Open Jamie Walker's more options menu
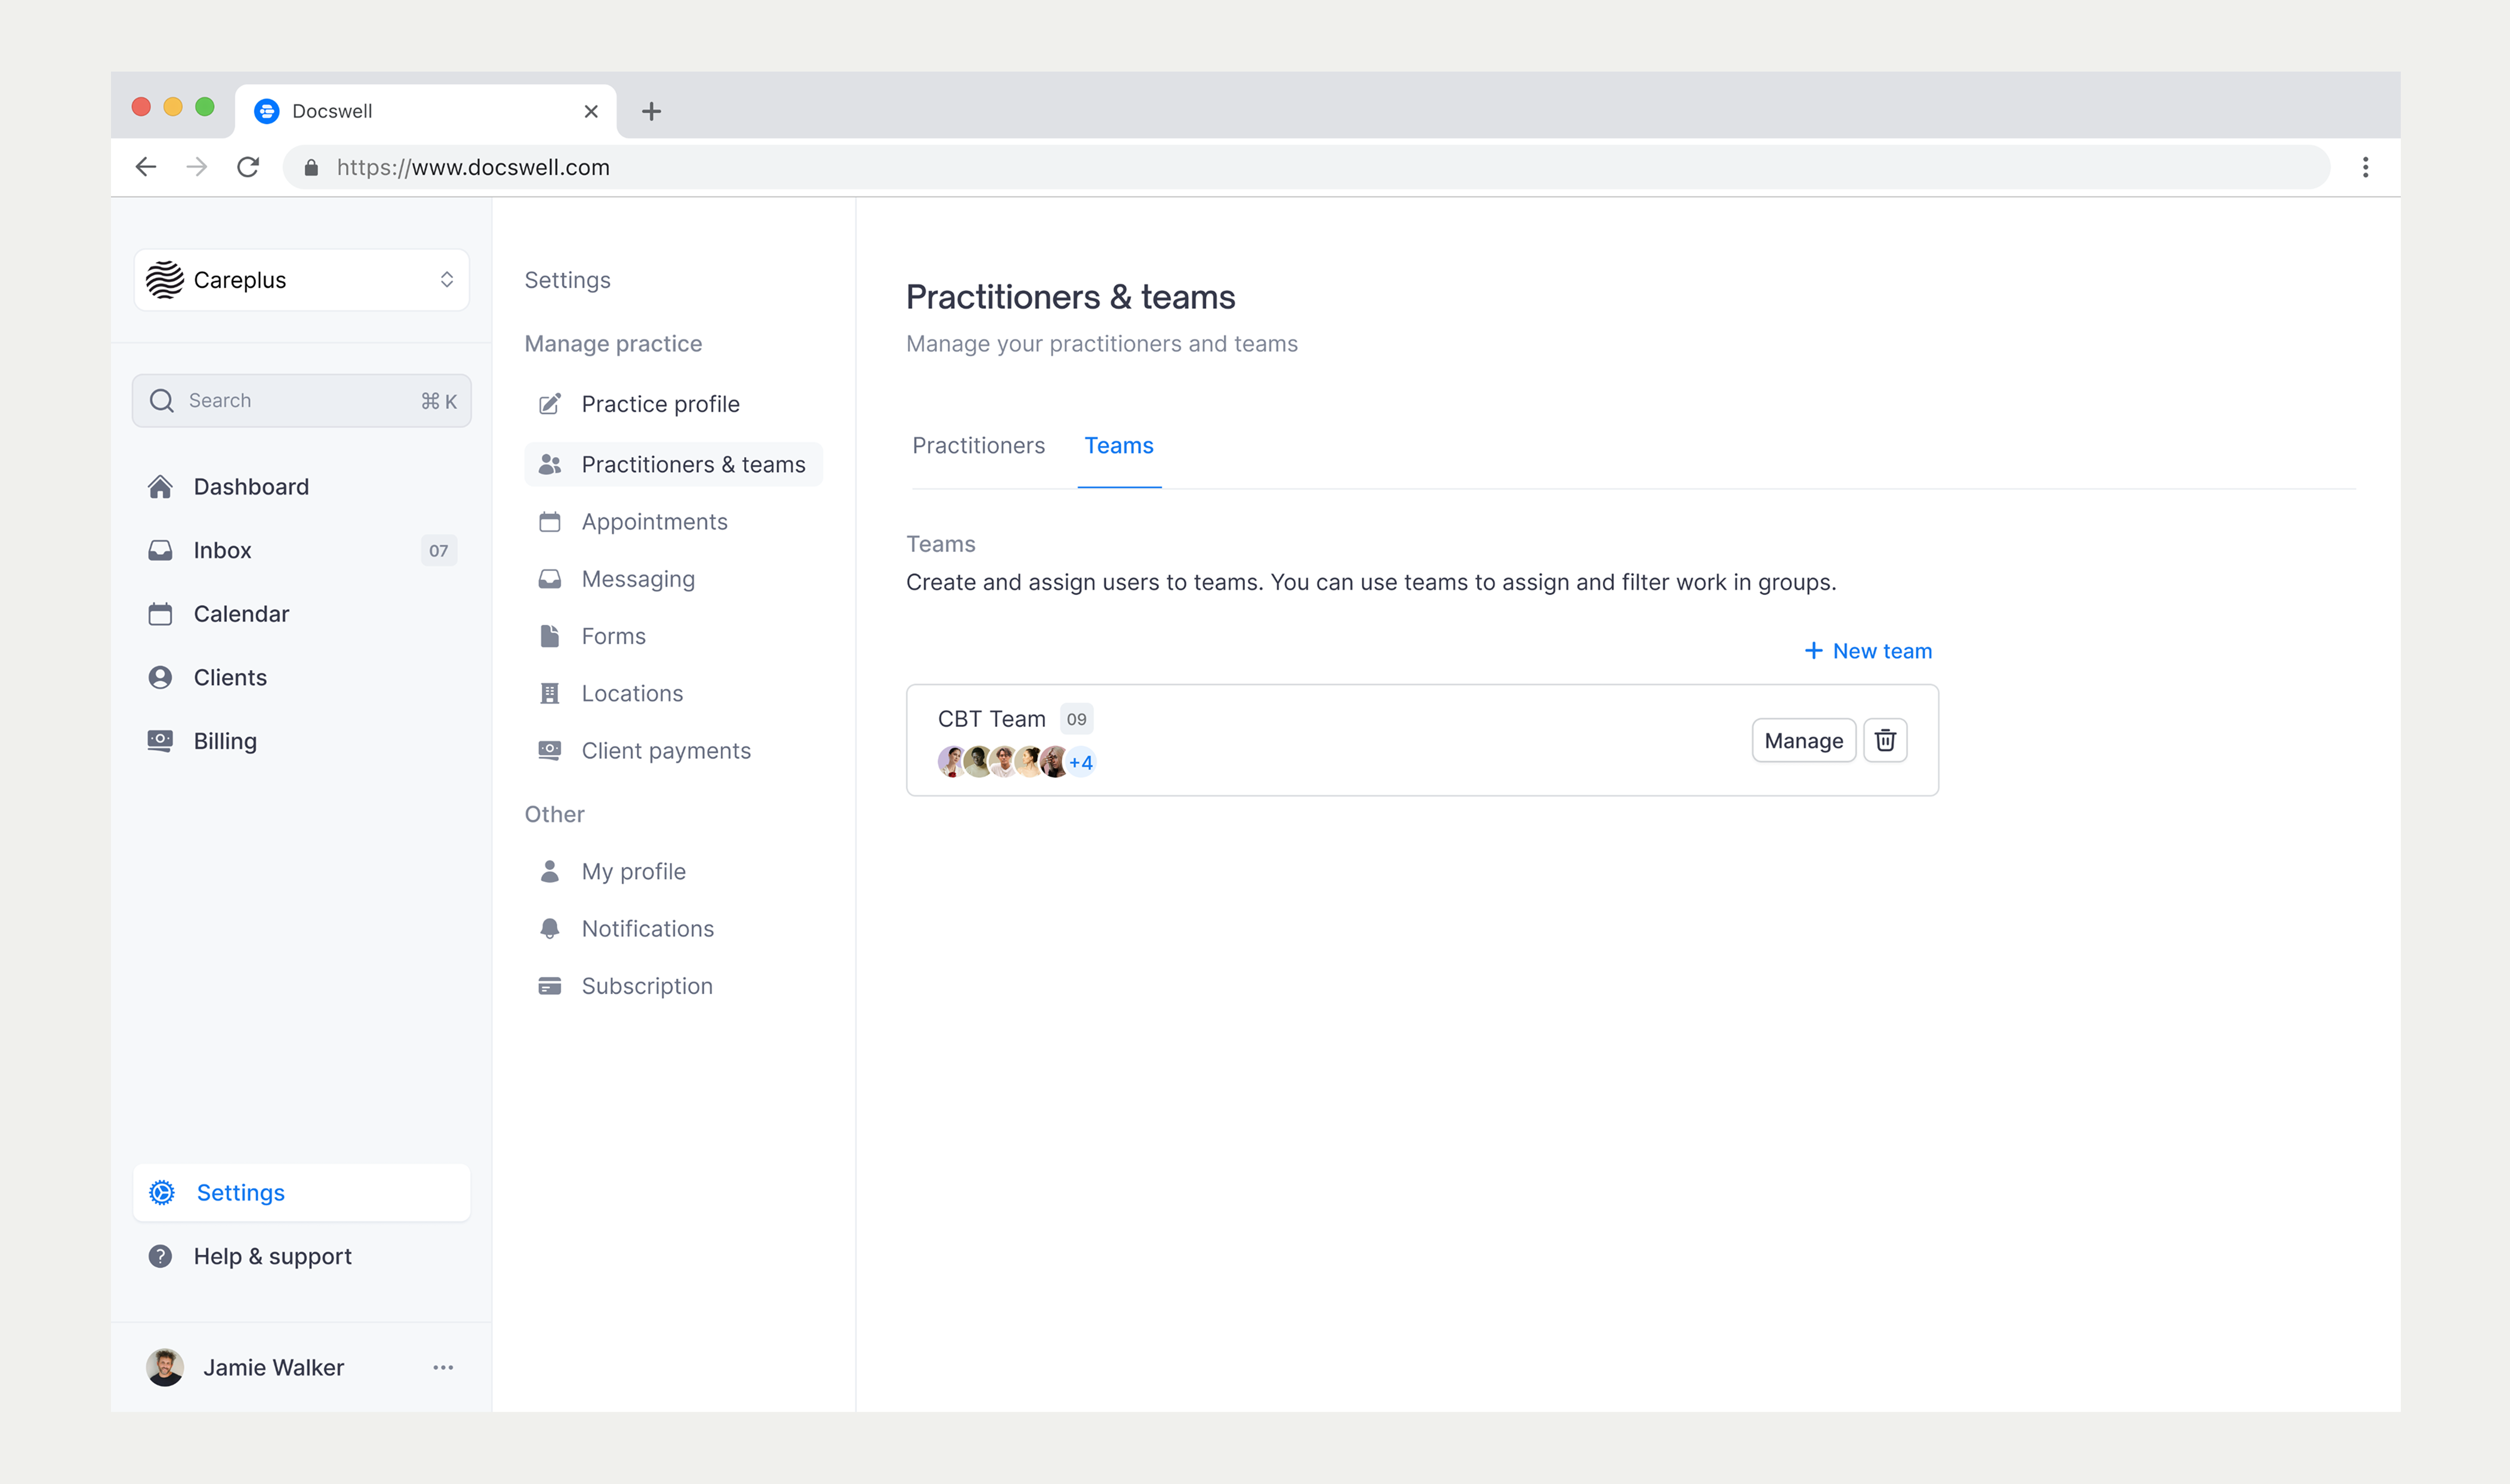2510x1484 pixels. (443, 1367)
